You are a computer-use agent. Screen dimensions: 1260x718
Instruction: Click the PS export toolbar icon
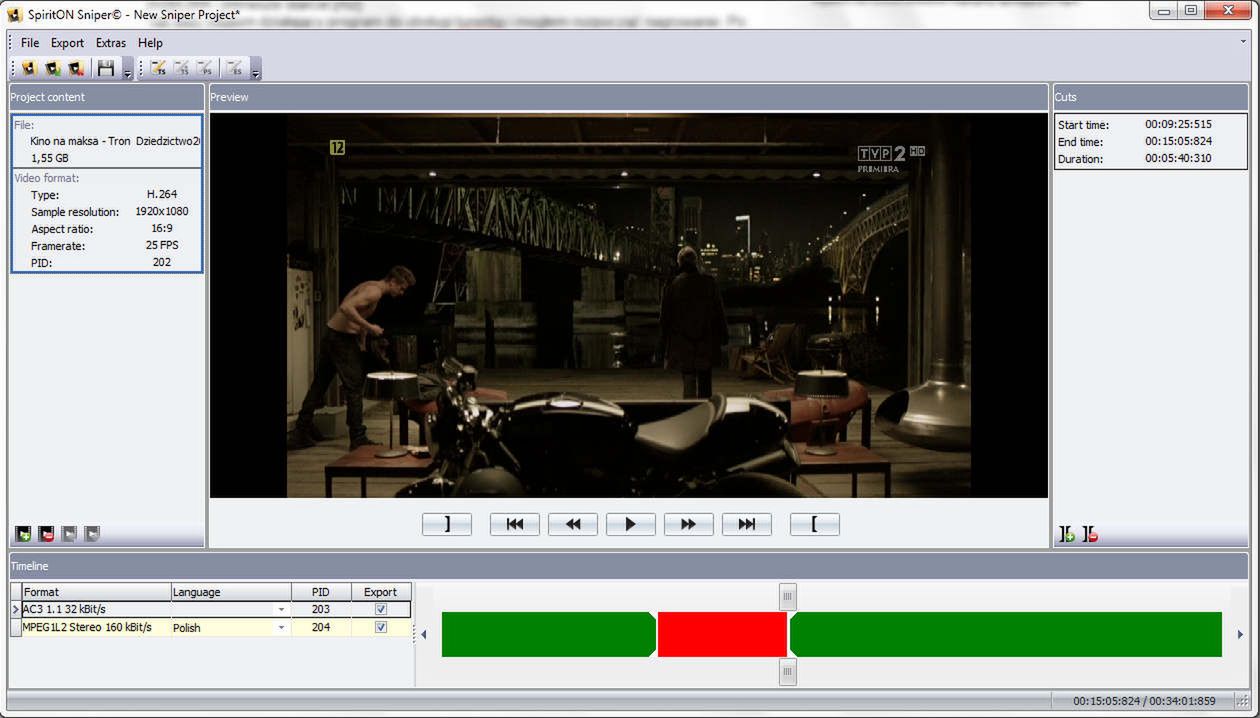coord(205,68)
